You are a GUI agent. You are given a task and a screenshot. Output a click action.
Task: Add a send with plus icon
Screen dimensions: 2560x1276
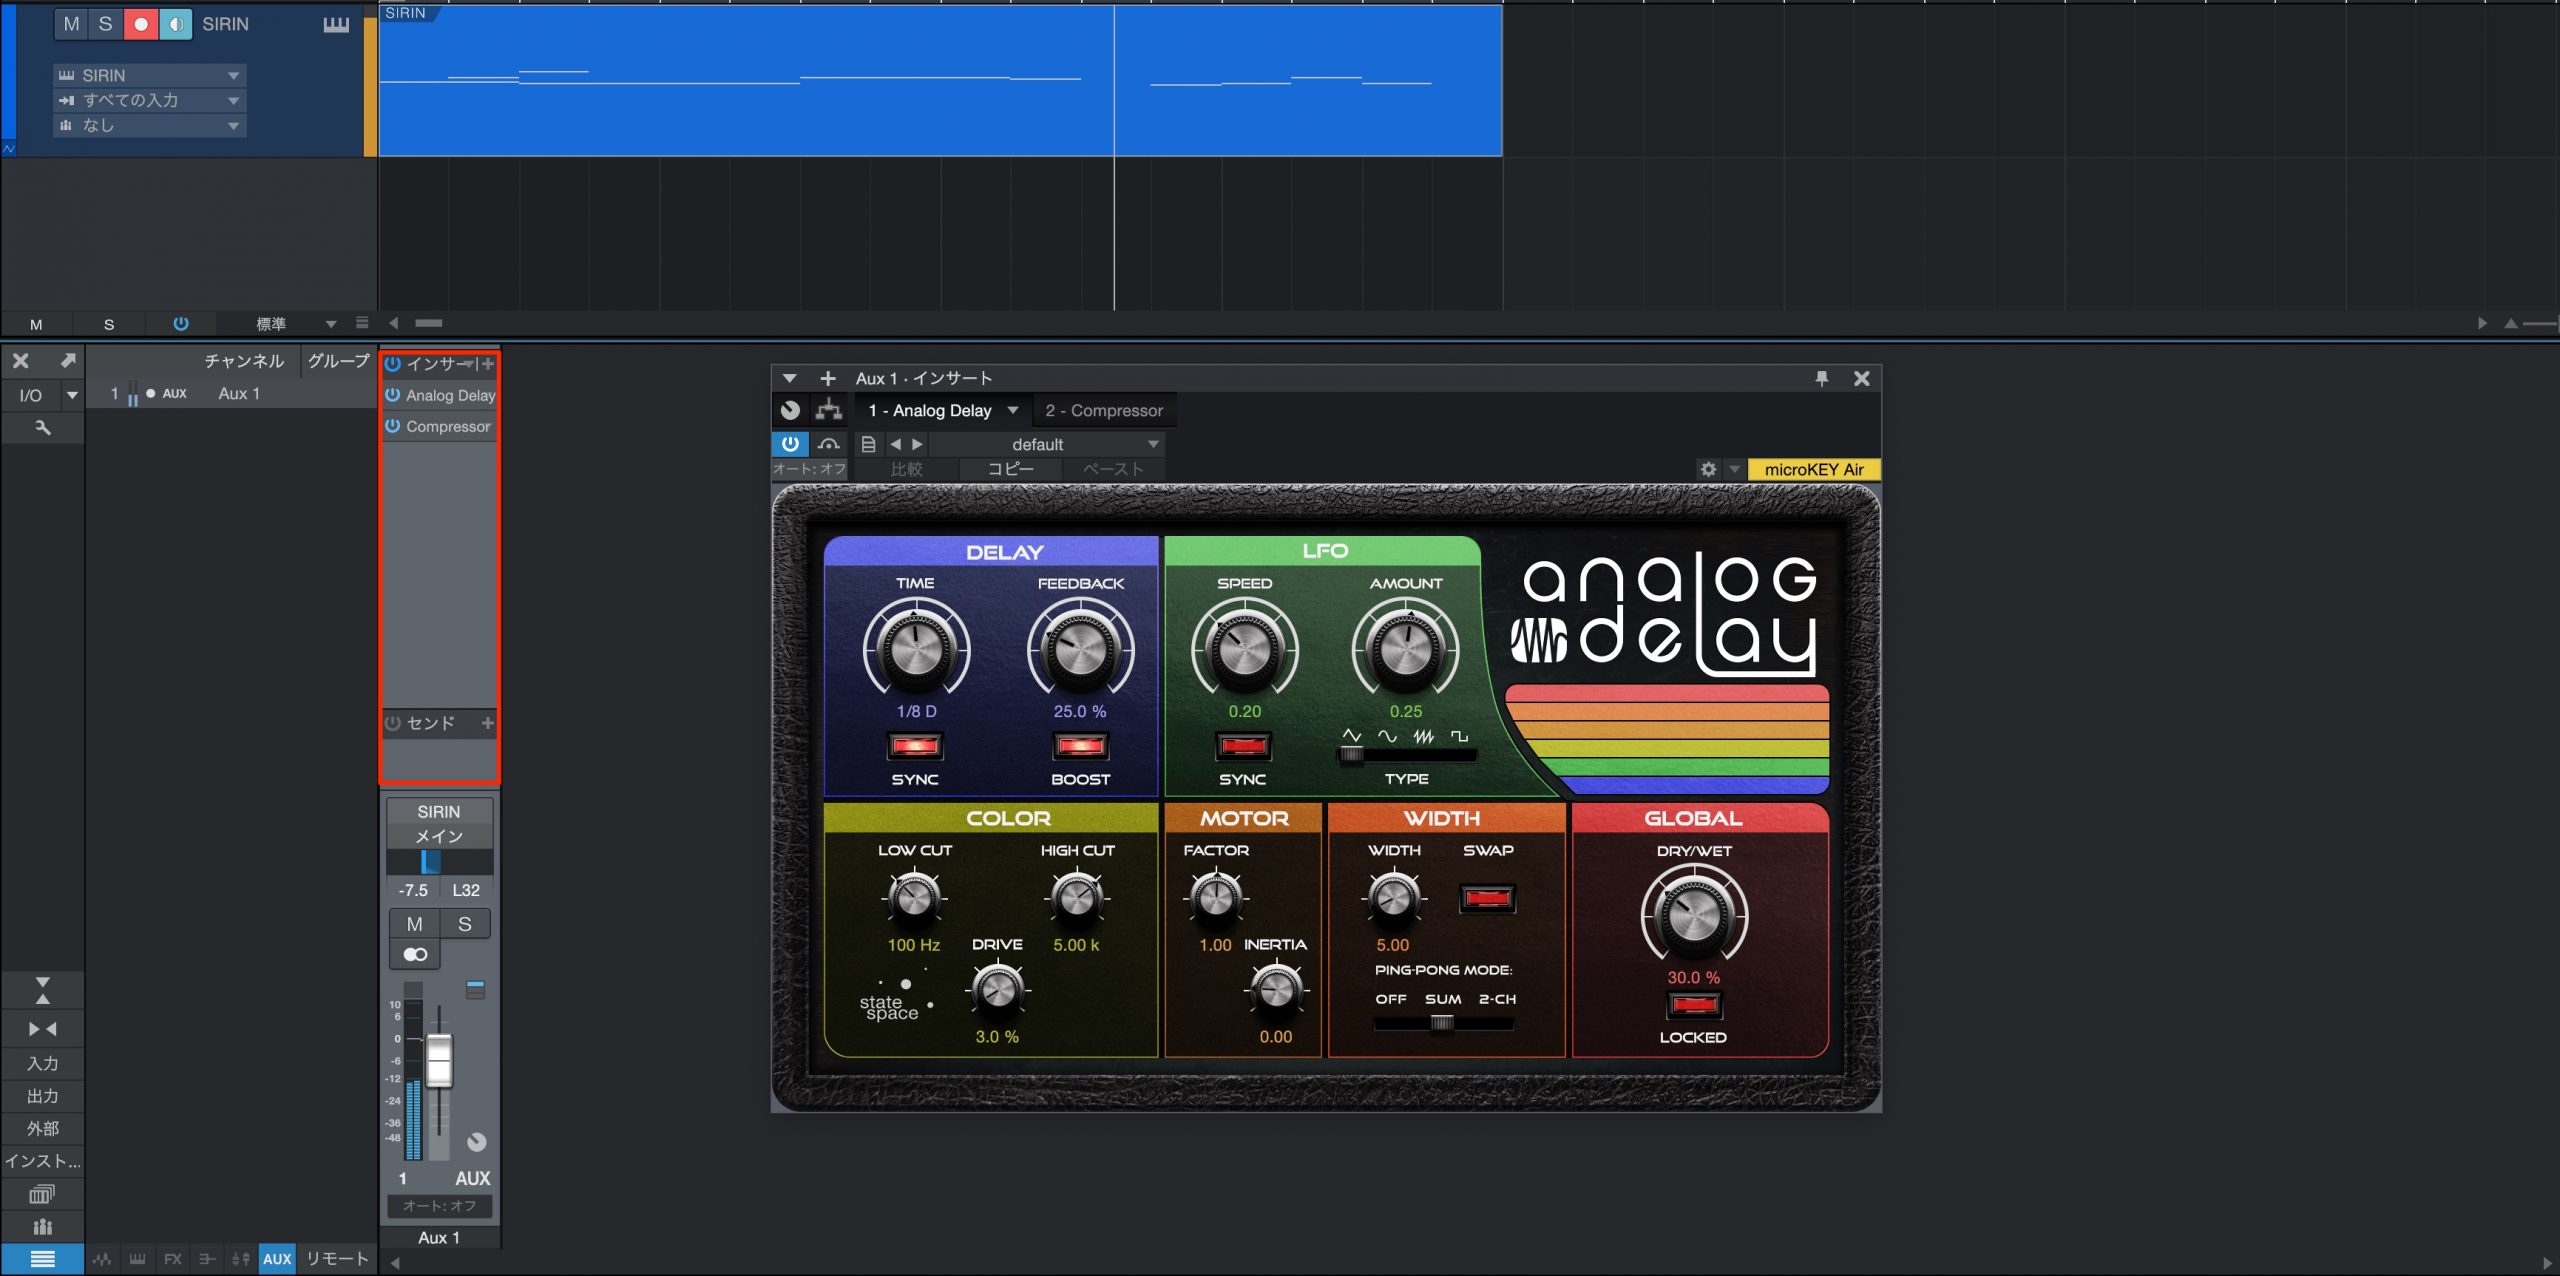point(488,723)
